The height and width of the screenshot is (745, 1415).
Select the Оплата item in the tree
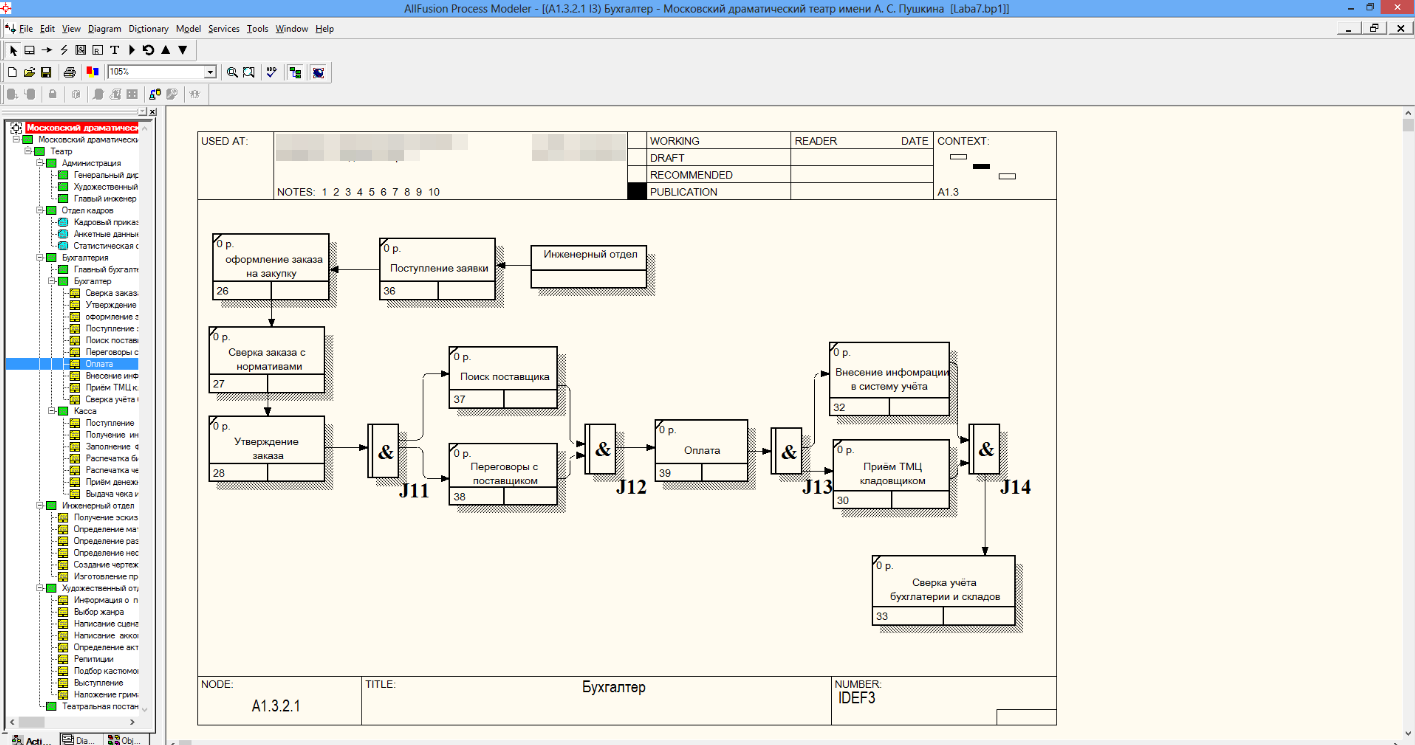[99, 364]
